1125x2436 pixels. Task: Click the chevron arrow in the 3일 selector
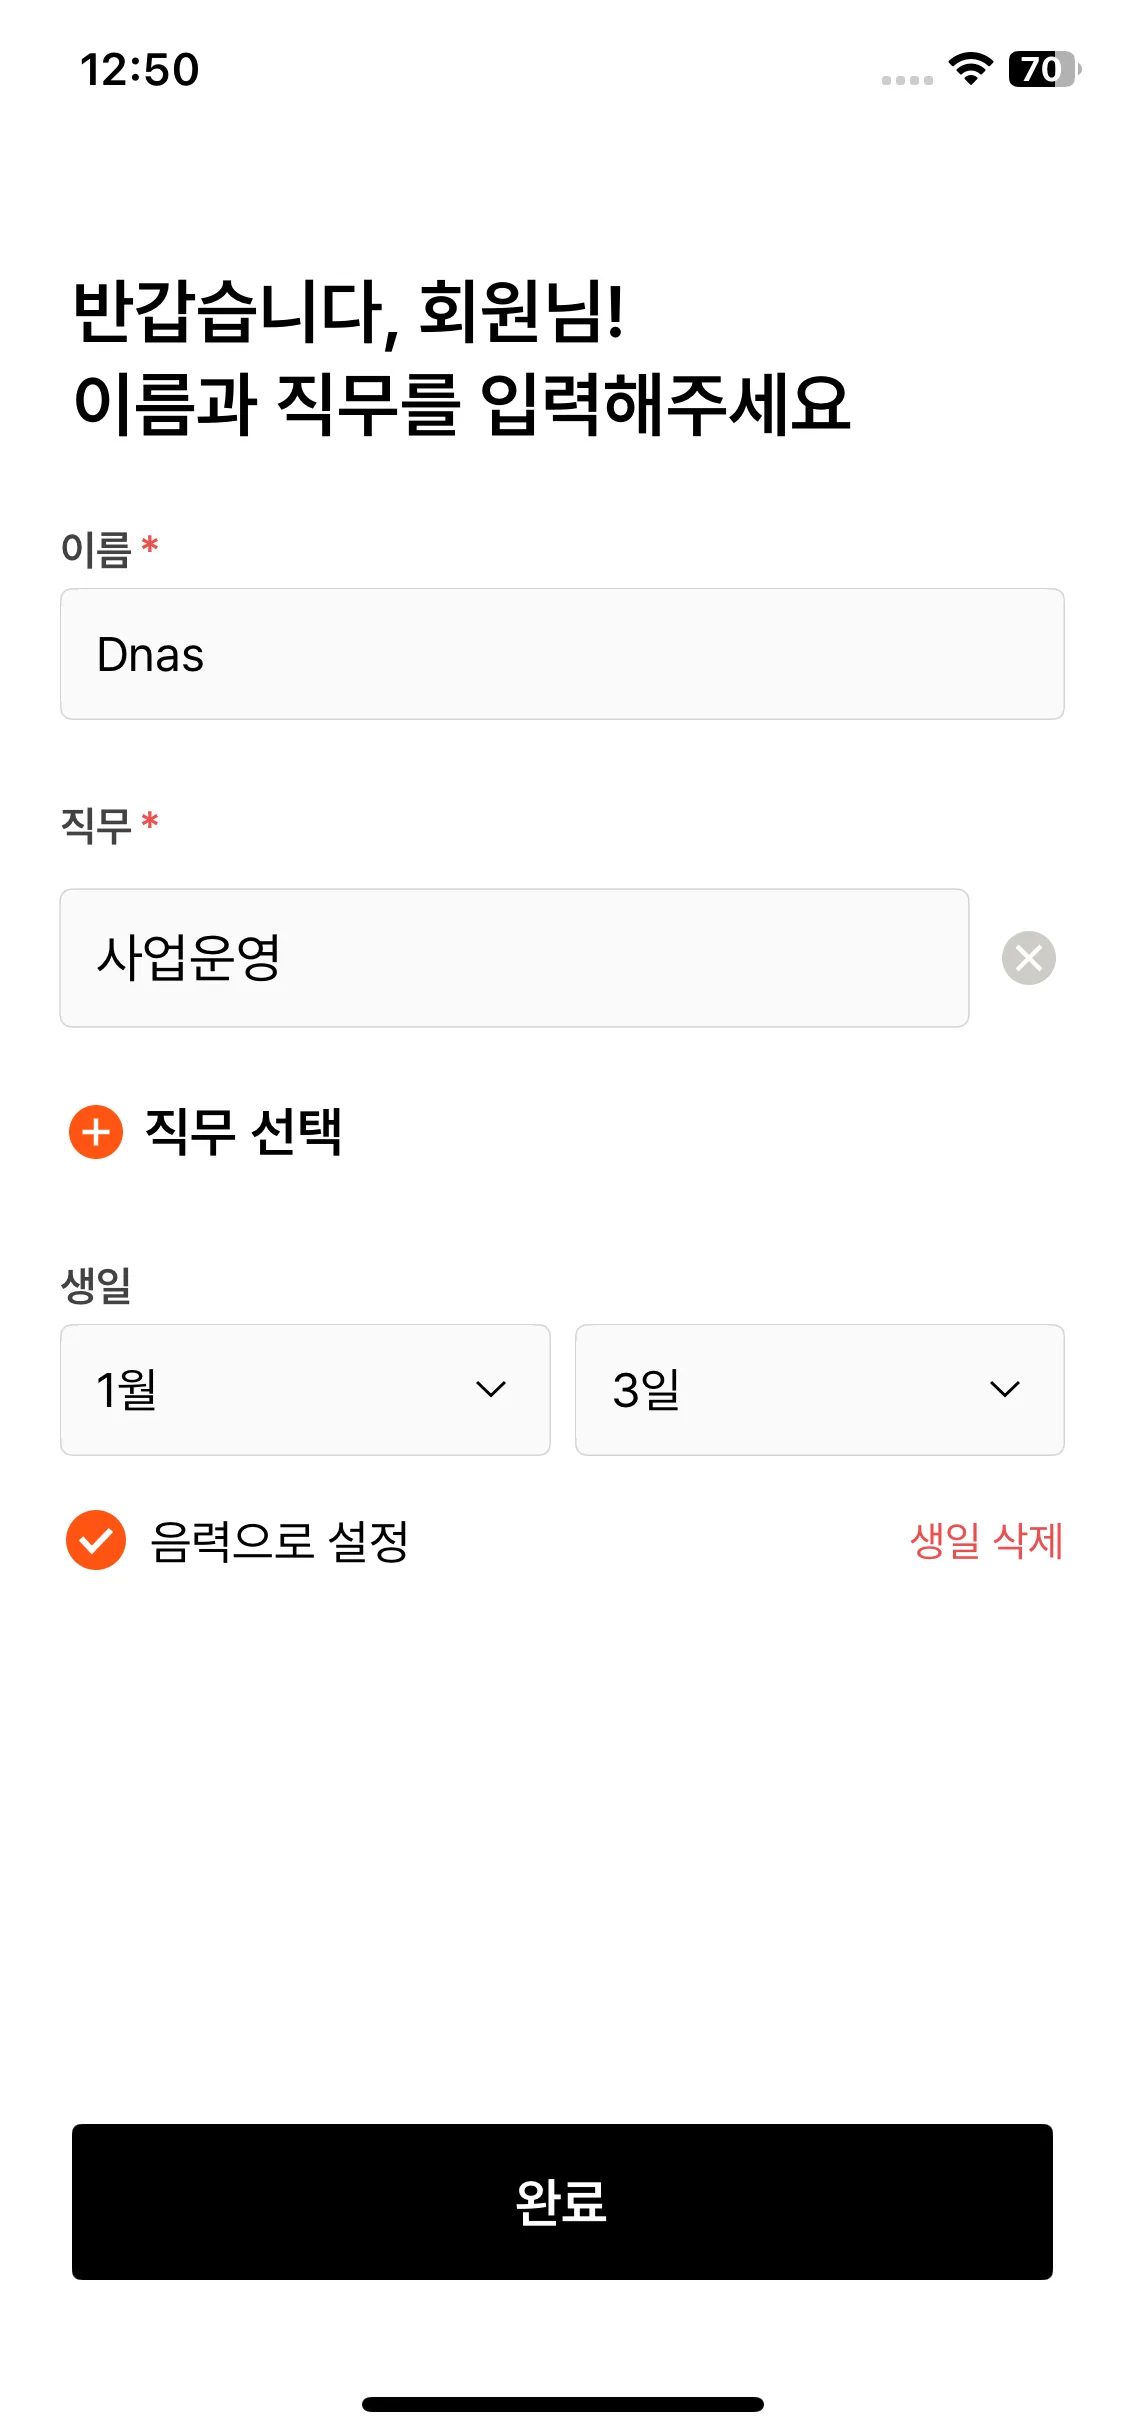[1004, 1389]
